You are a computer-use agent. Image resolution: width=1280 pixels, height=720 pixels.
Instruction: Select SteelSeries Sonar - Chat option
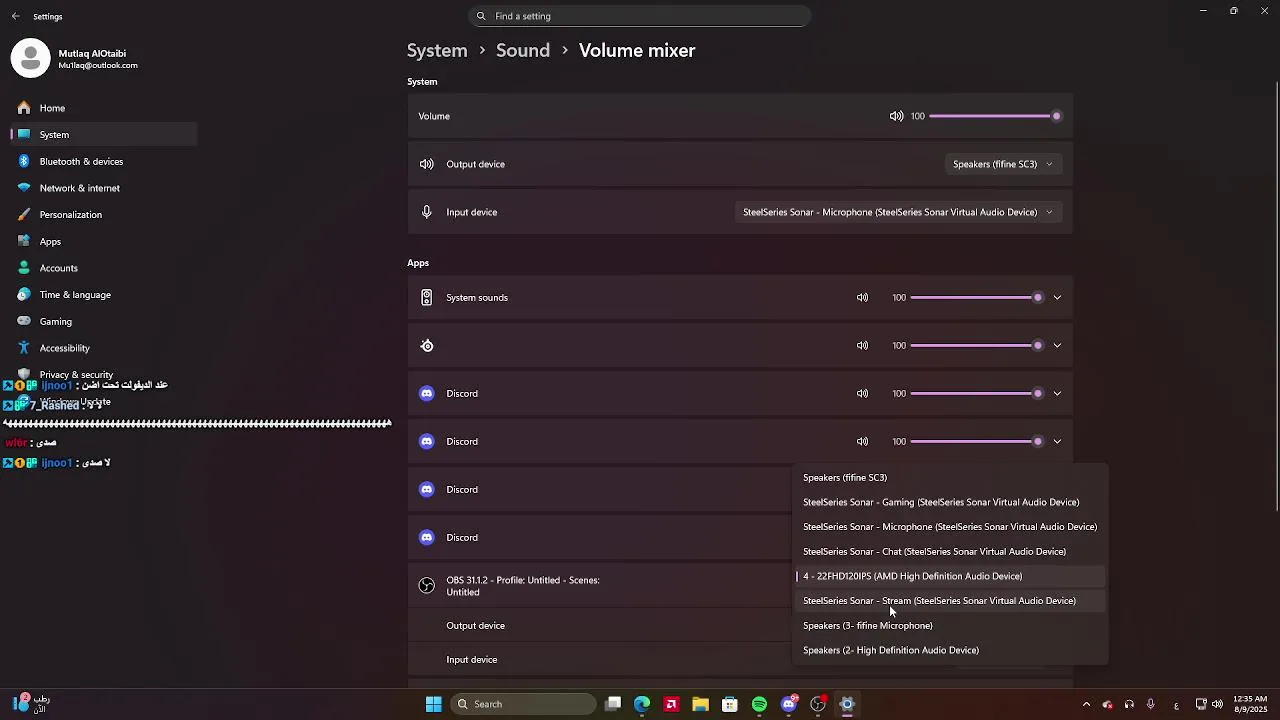pyautogui.click(x=951, y=552)
